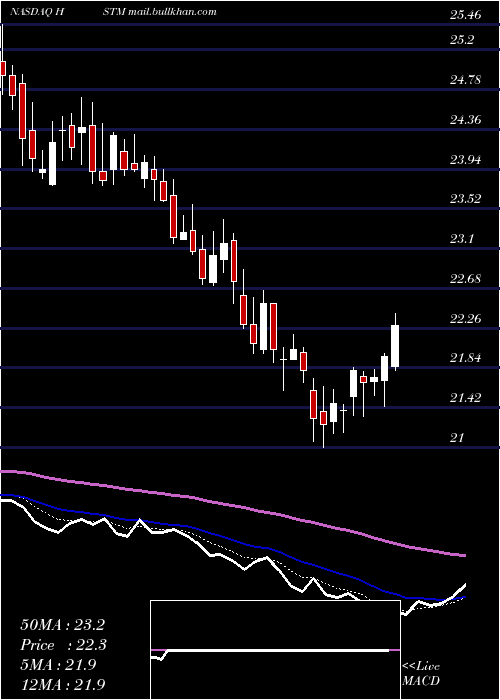Click the 25.2 price axis label

click(x=462, y=40)
